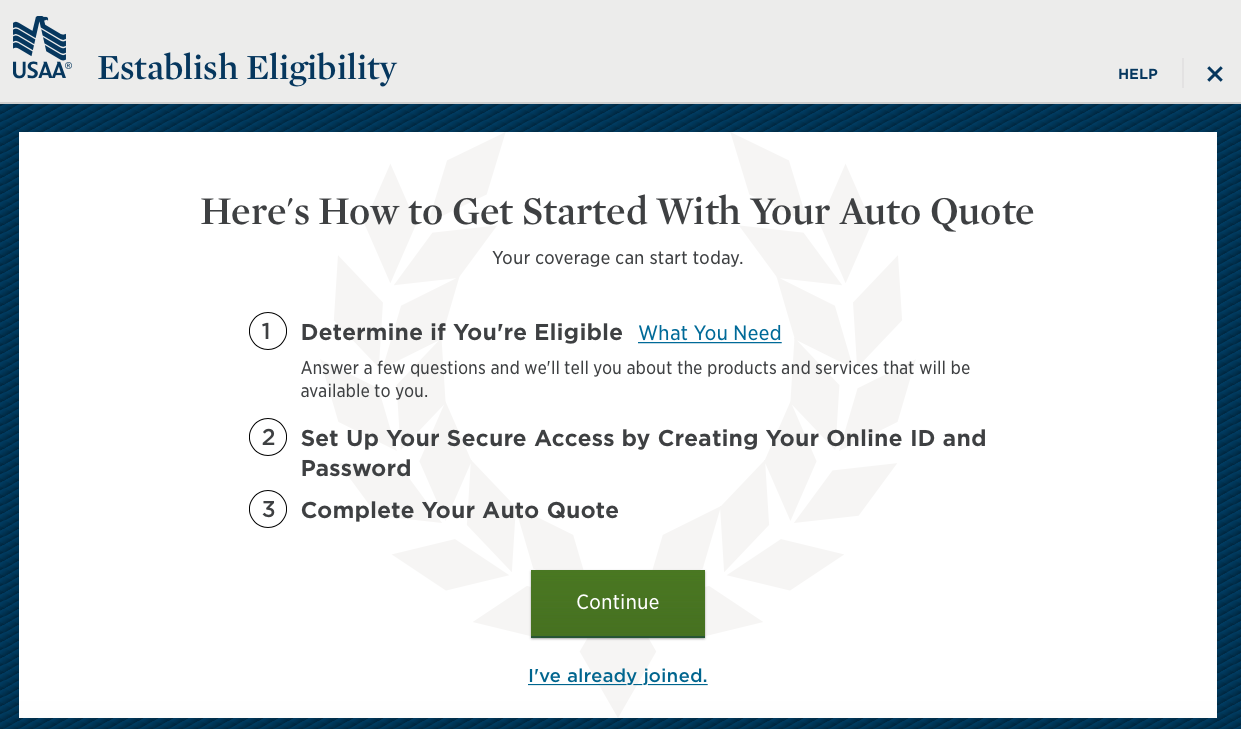
Task: Open HELP from the top bar
Action: click(1137, 73)
